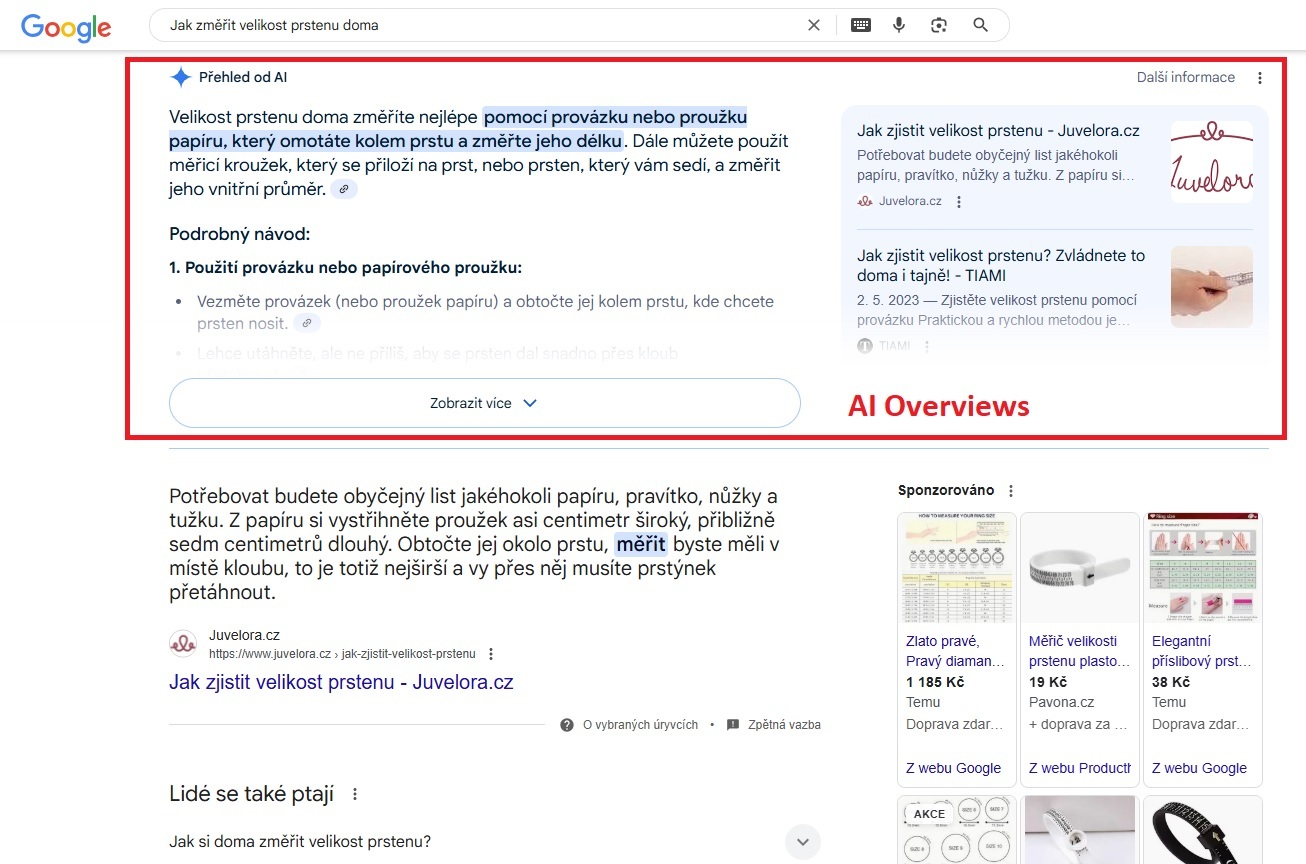Click the feedback icon by Zpětná vazba
The image size is (1306, 864).
[733, 725]
